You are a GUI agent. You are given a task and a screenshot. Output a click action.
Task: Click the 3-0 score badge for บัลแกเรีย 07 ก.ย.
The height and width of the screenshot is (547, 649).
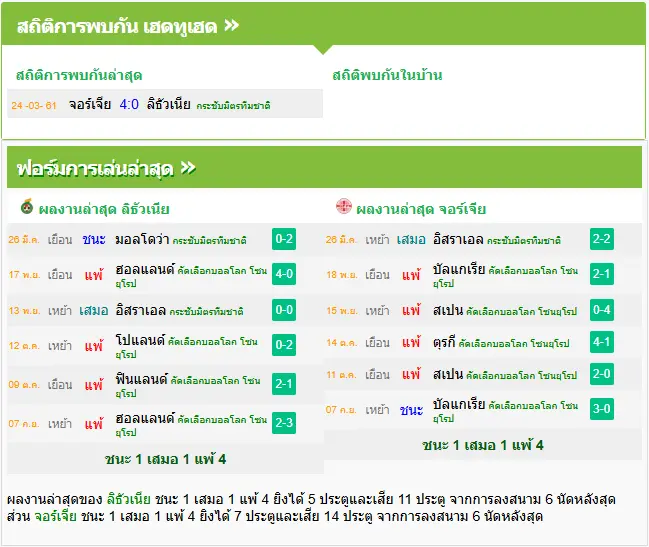coord(602,409)
